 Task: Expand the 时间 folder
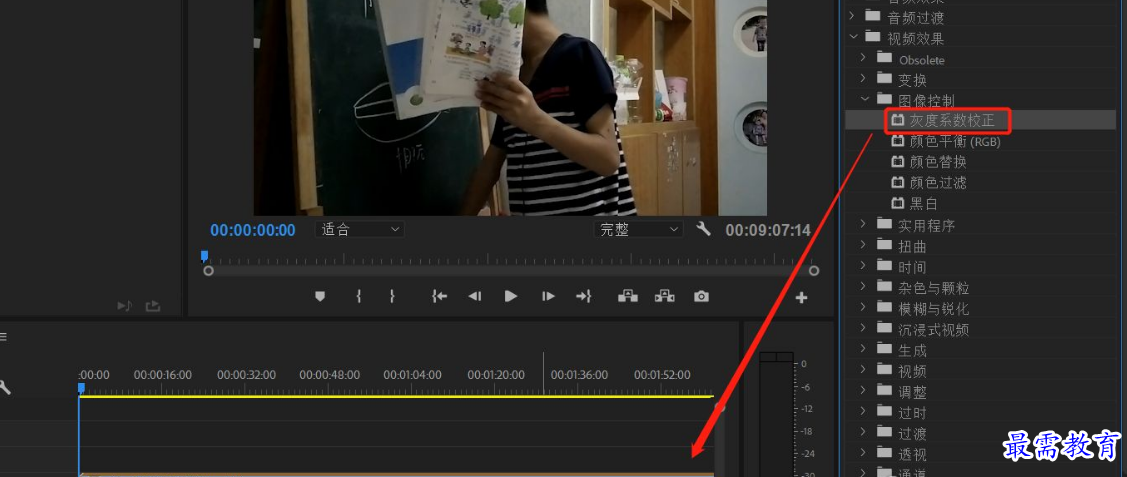(x=864, y=267)
